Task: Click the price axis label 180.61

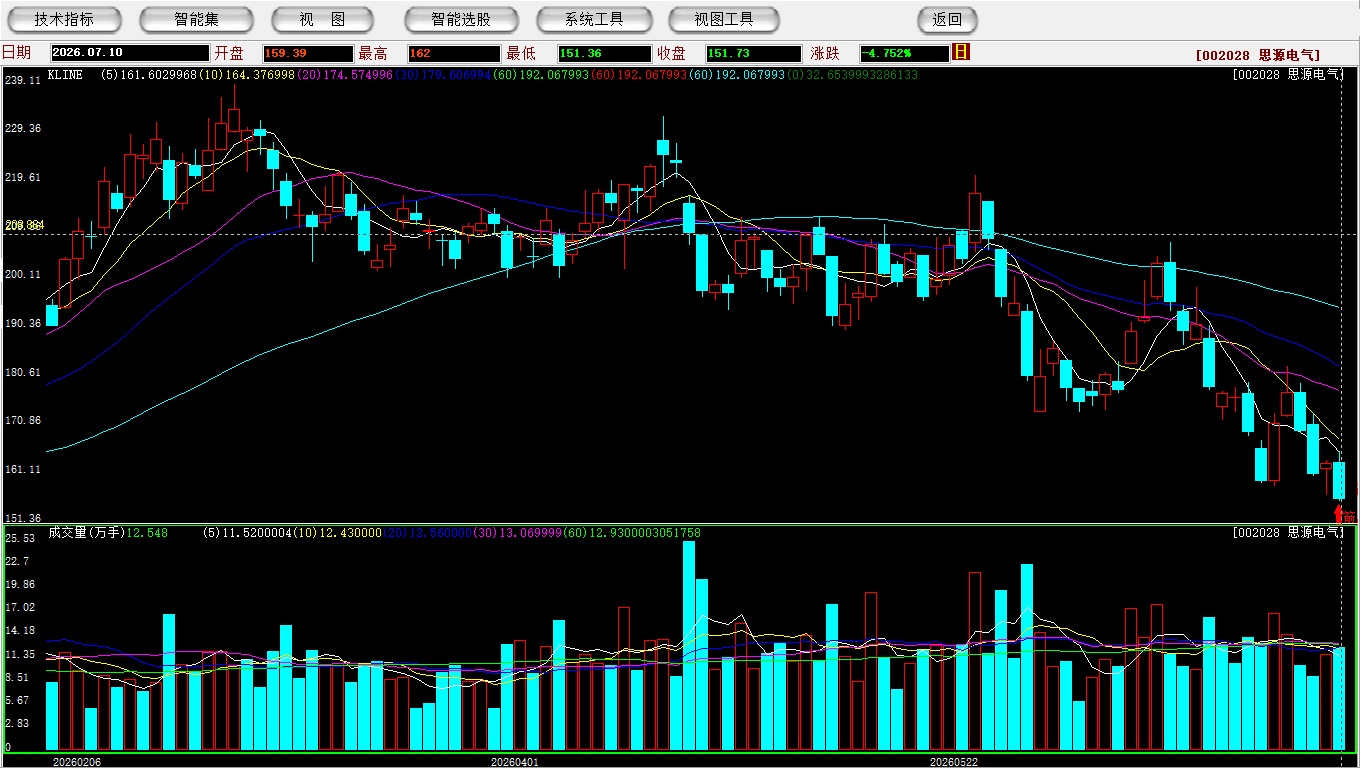Action: (23, 373)
